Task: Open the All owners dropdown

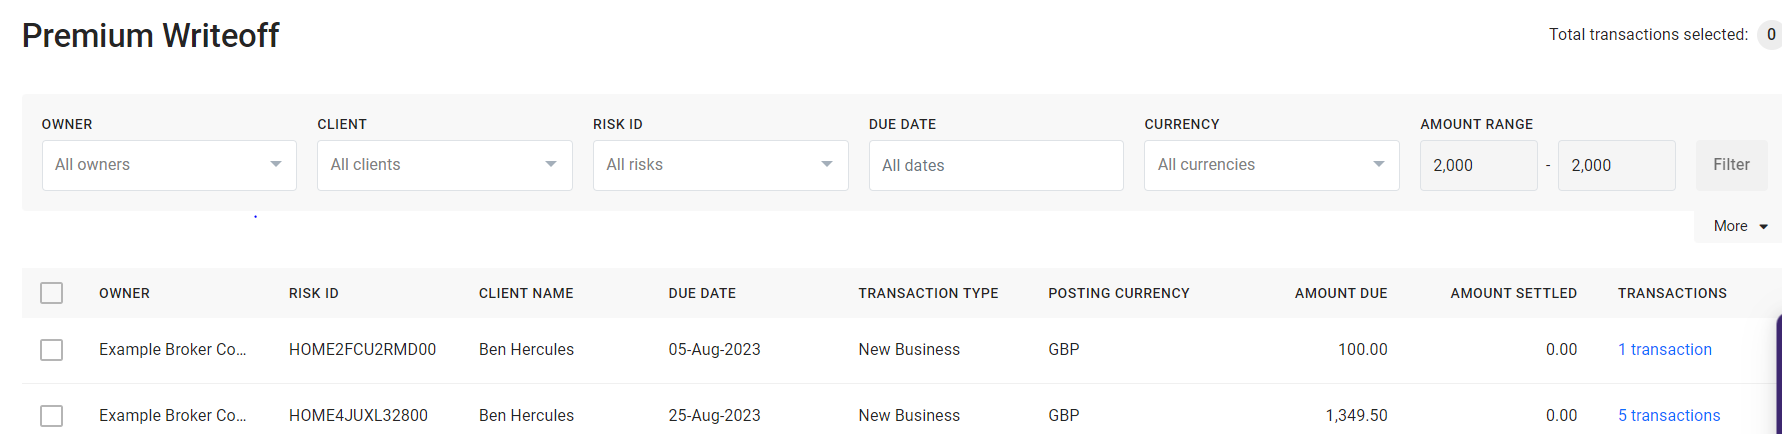Action: (x=169, y=165)
